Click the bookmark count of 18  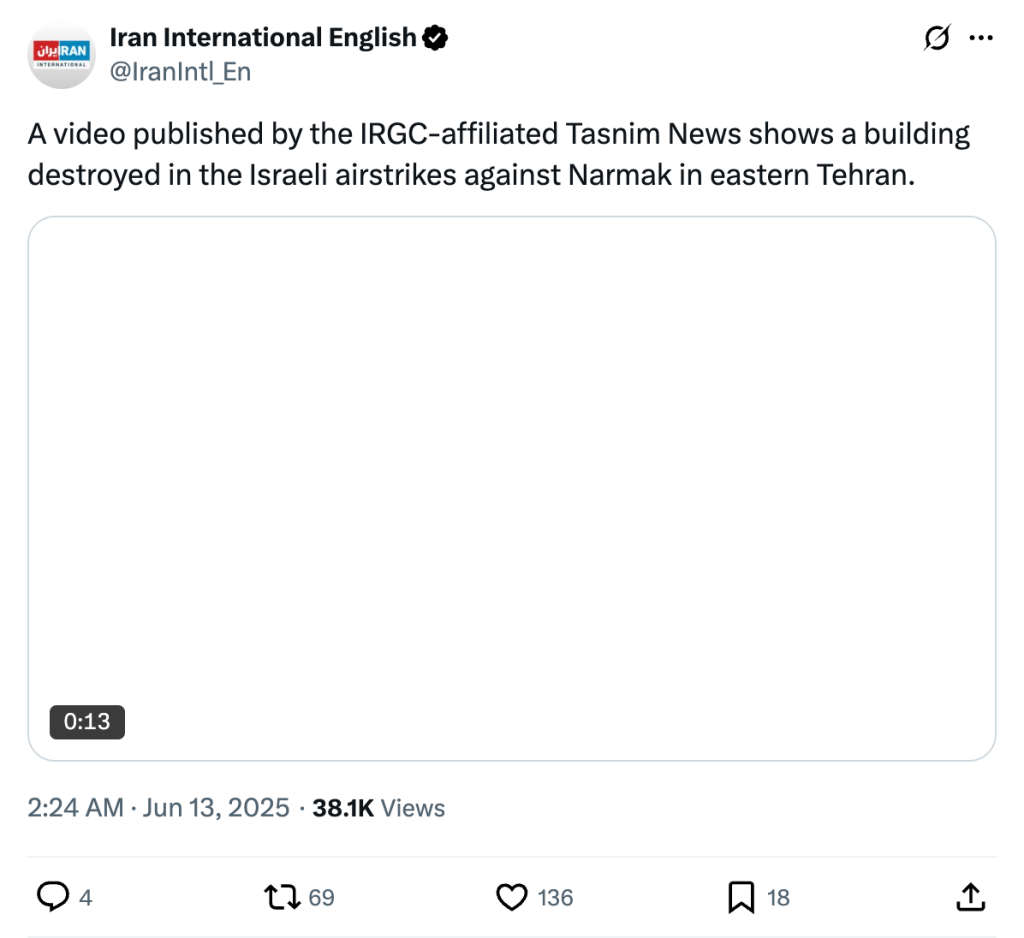[x=778, y=898]
